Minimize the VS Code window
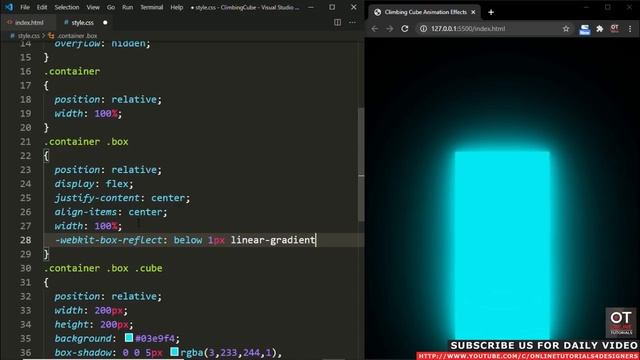Screen dimensions: 640x360 pos(311,7)
